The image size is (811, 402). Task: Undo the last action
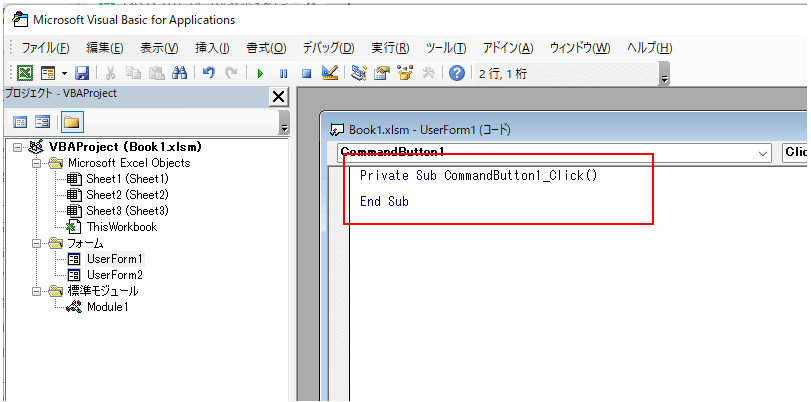tap(208, 74)
